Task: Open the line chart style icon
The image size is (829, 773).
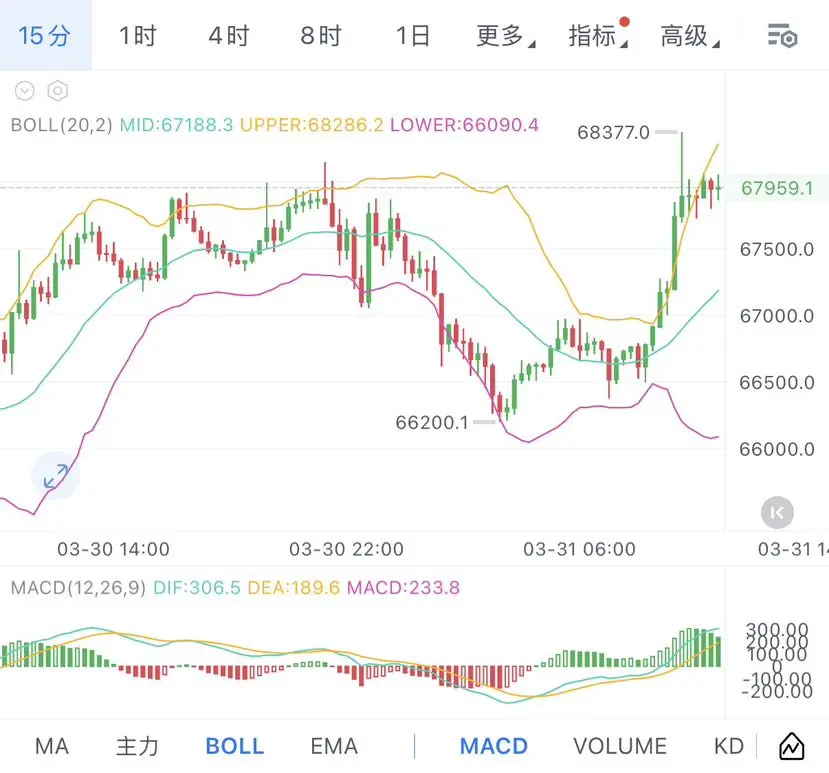Action: click(x=791, y=746)
